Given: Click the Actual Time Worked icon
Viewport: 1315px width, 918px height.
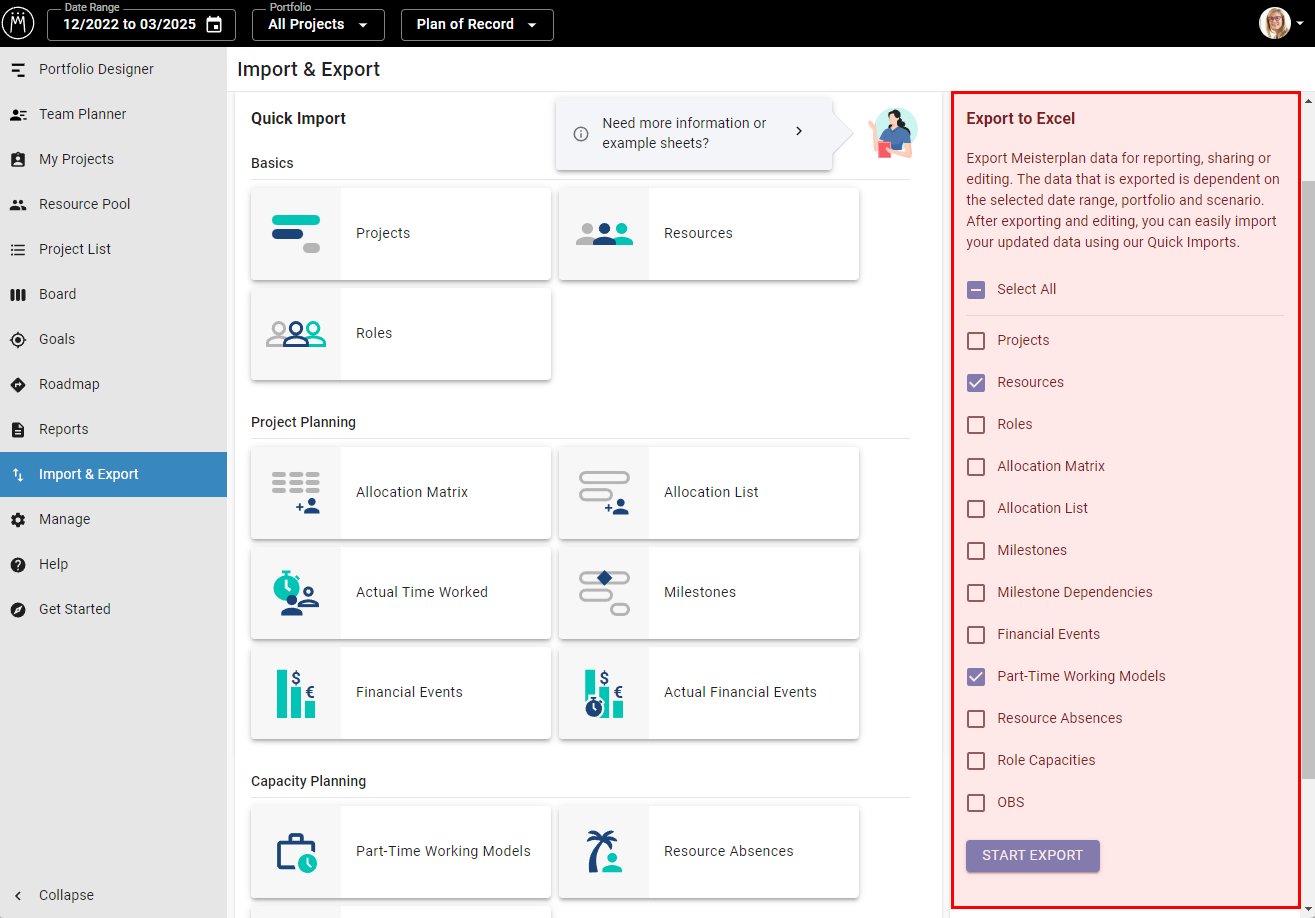Looking at the screenshot, I should pyautogui.click(x=296, y=593).
